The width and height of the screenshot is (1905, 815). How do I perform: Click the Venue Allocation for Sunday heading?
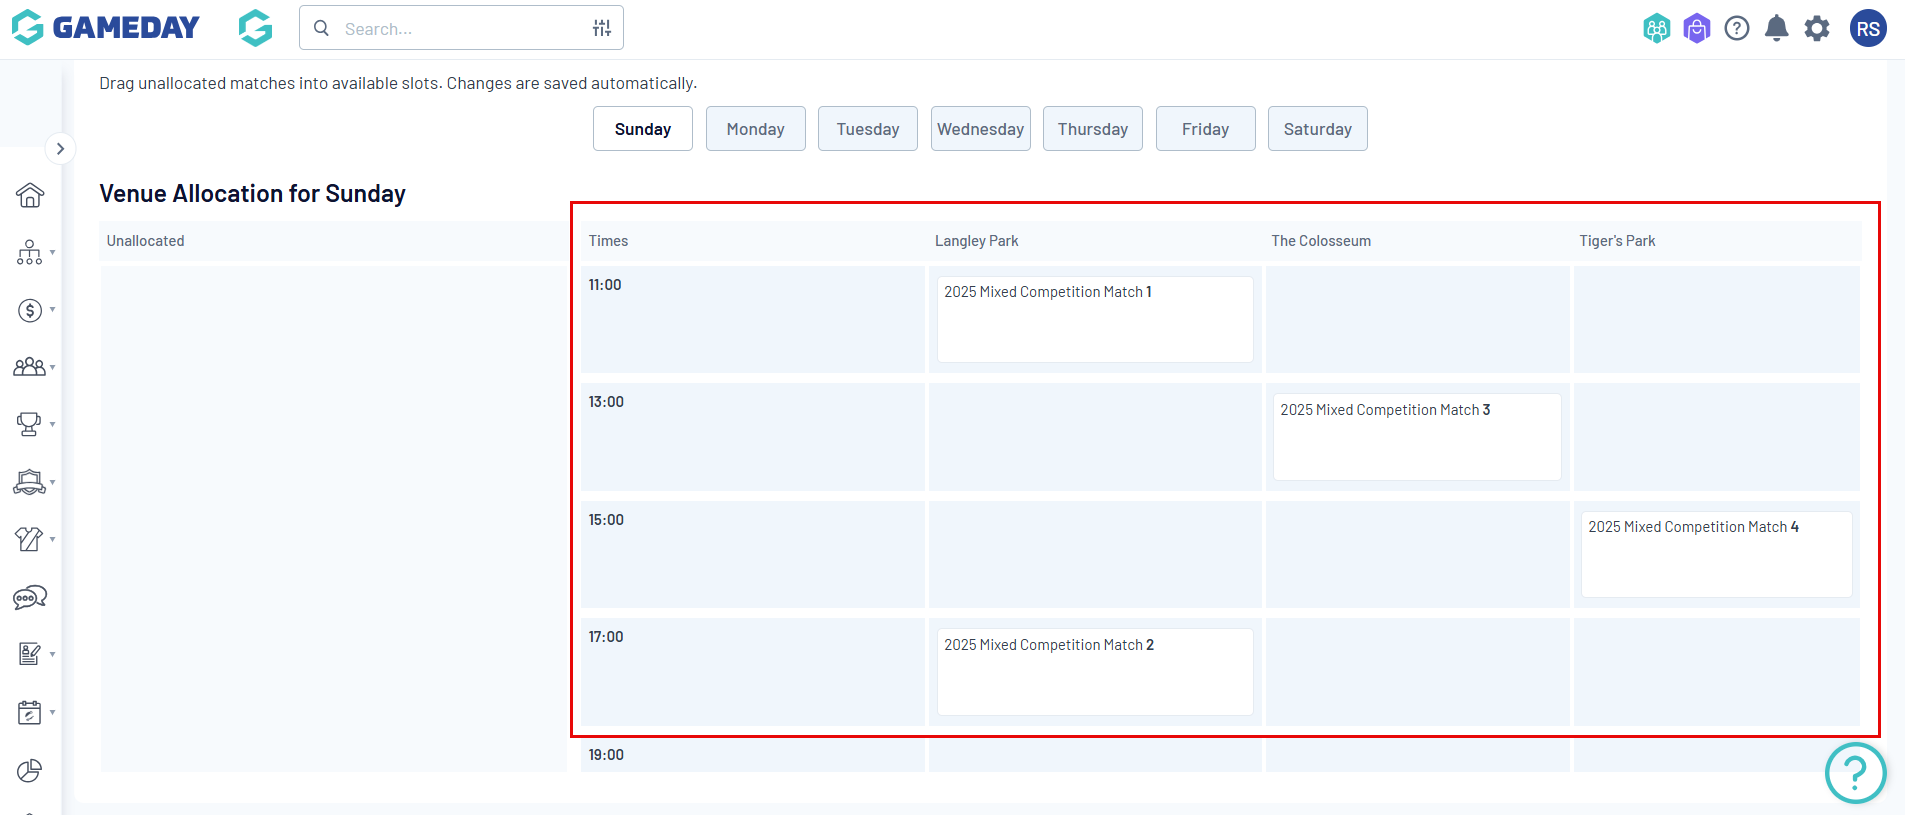[x=253, y=194]
